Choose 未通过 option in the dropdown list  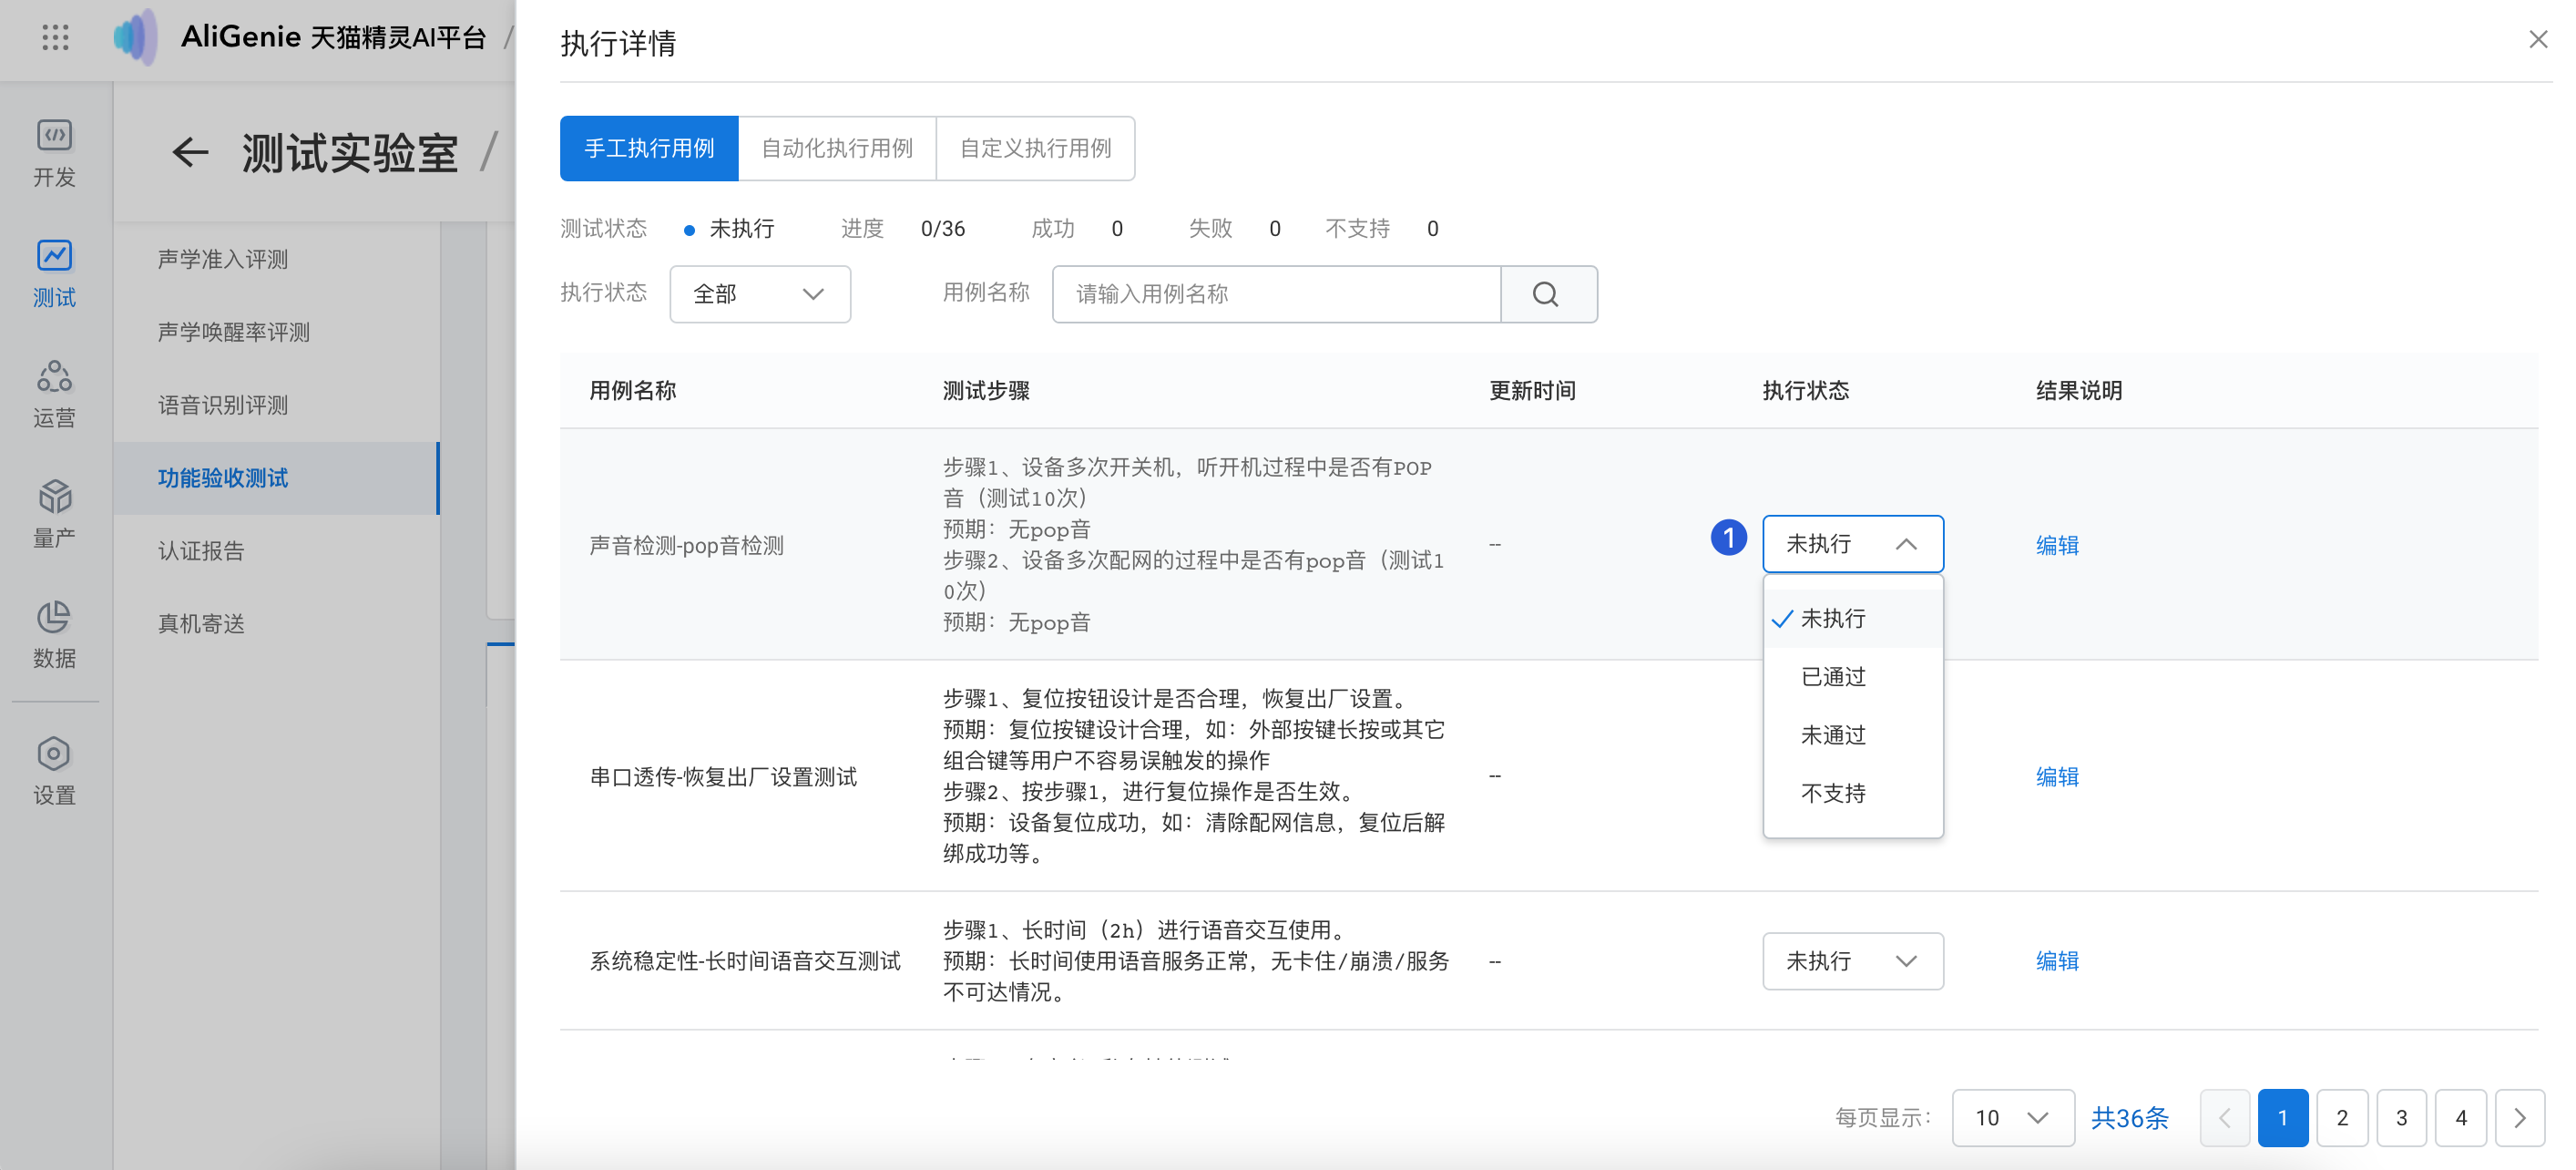(x=1853, y=735)
